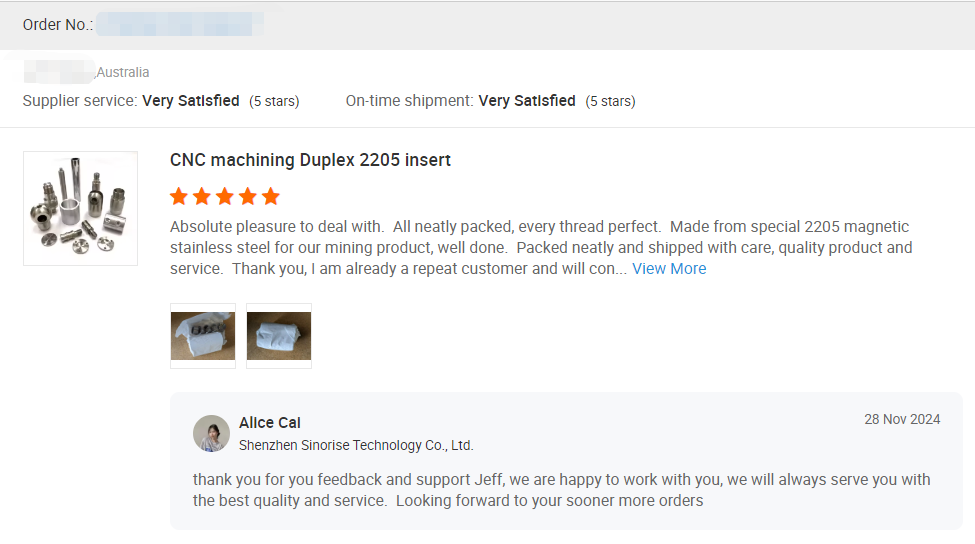This screenshot has width=975, height=544.
Task: Open the CNC machined parts product image
Action: [80, 208]
